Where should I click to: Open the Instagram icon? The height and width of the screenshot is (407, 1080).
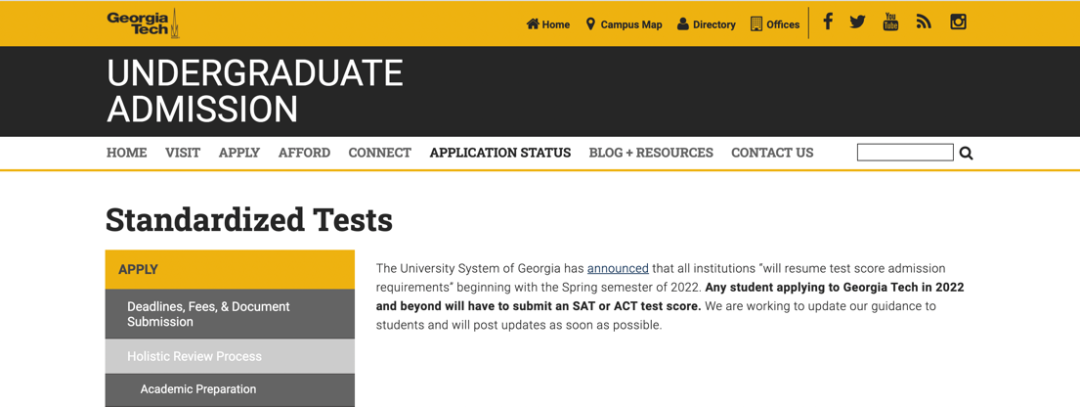click(958, 22)
